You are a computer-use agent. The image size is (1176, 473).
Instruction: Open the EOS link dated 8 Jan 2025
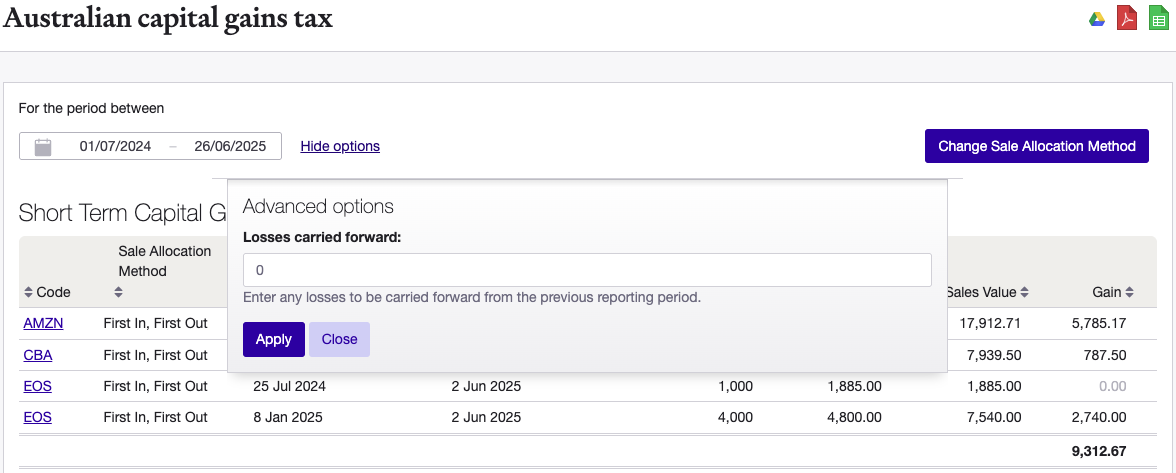(x=37, y=417)
